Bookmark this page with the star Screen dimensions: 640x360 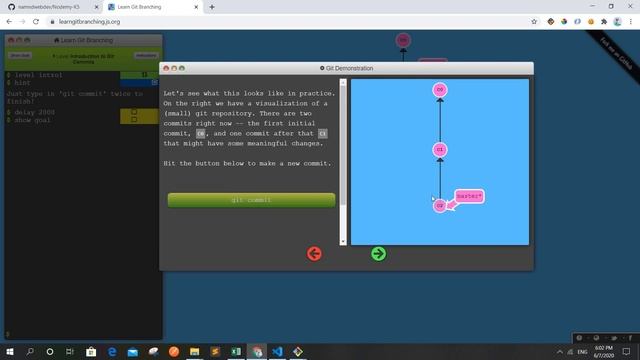[x=534, y=22]
